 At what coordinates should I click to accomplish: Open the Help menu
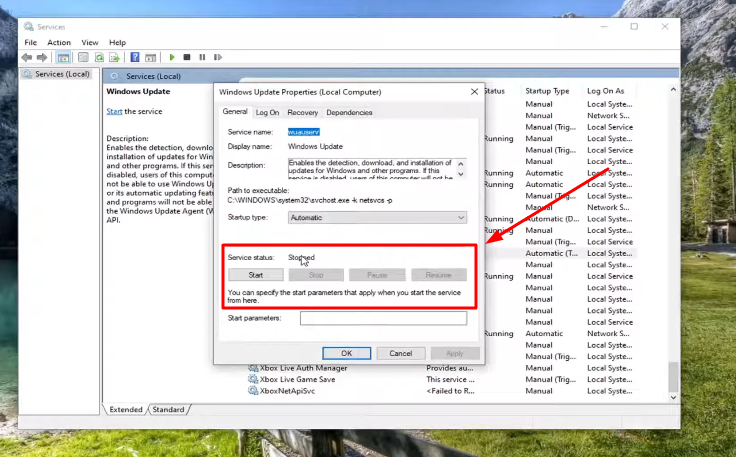tap(117, 42)
